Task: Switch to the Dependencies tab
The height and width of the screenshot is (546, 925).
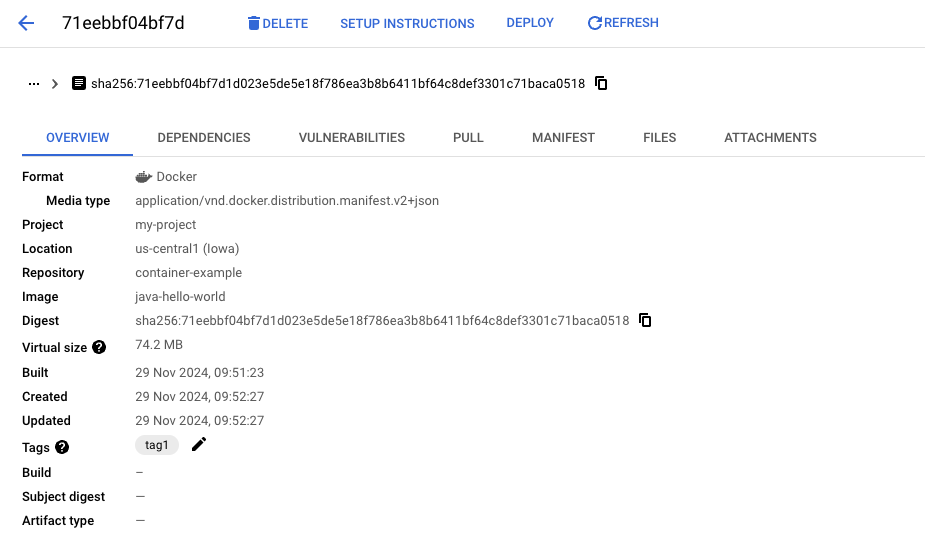Action: pos(204,138)
